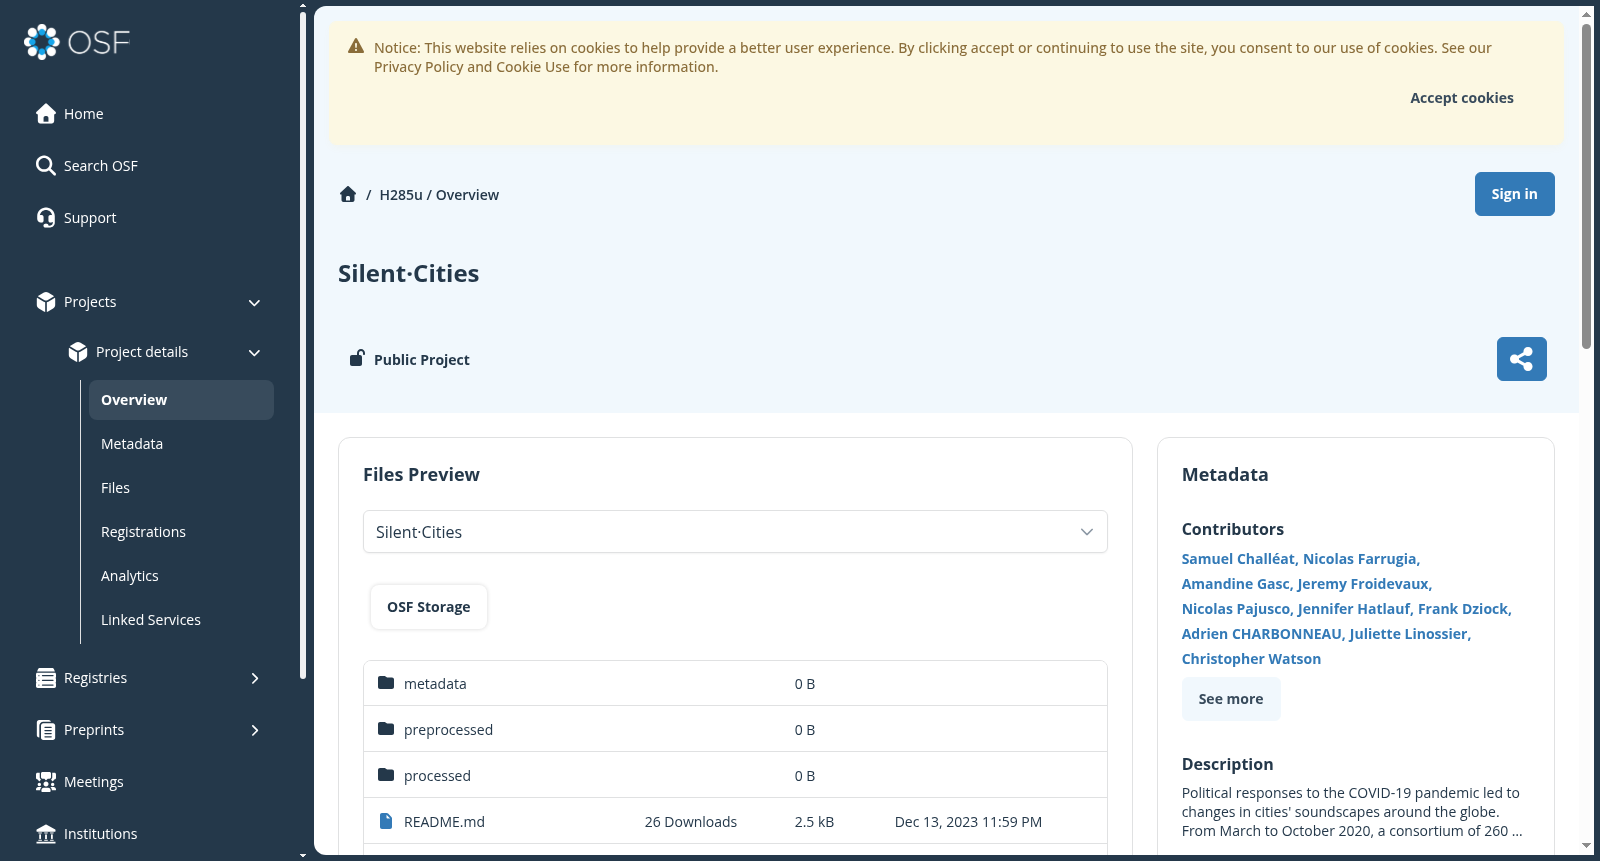Click the 26 Downloads text
Viewport: 1600px width, 861px height.
point(691,822)
